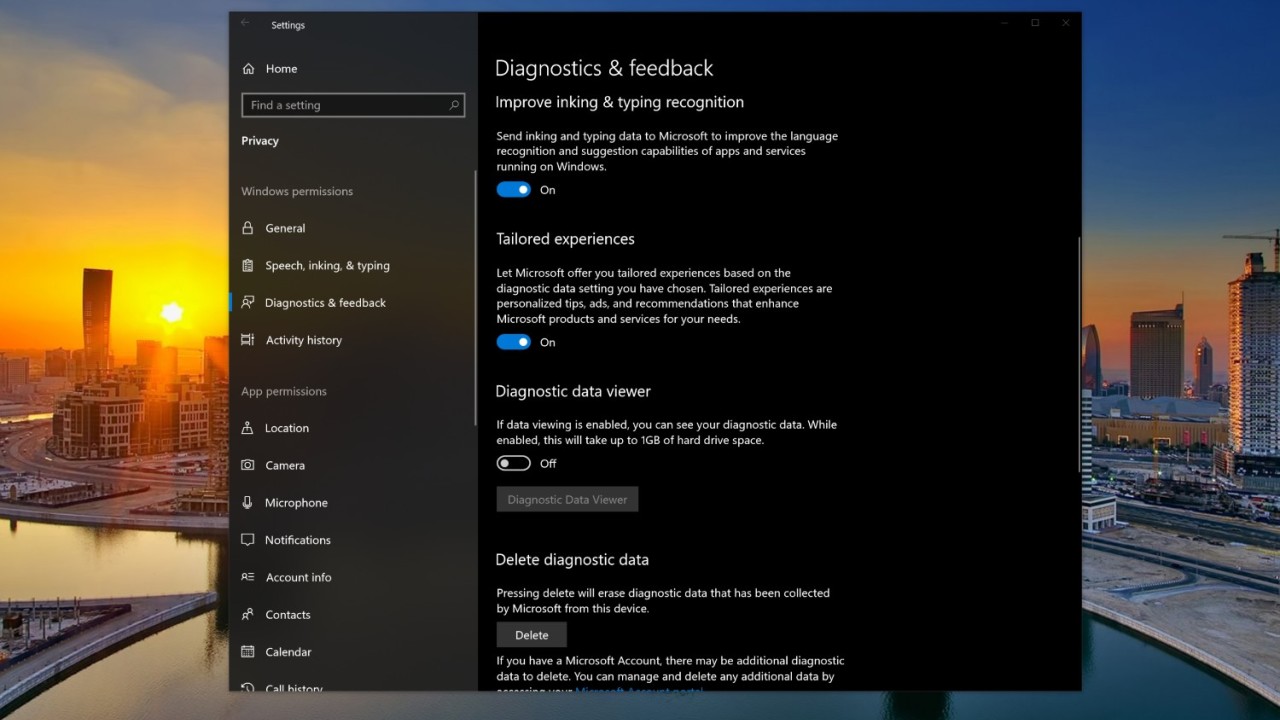Click the Find a setting search box
Image resolution: width=1280 pixels, height=720 pixels.
353,105
